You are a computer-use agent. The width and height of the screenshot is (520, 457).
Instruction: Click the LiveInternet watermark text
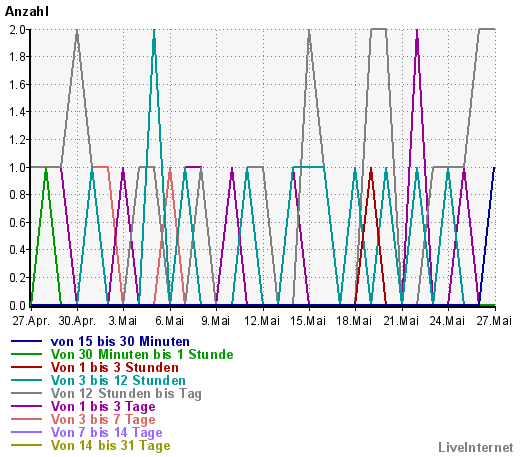[x=476, y=448]
